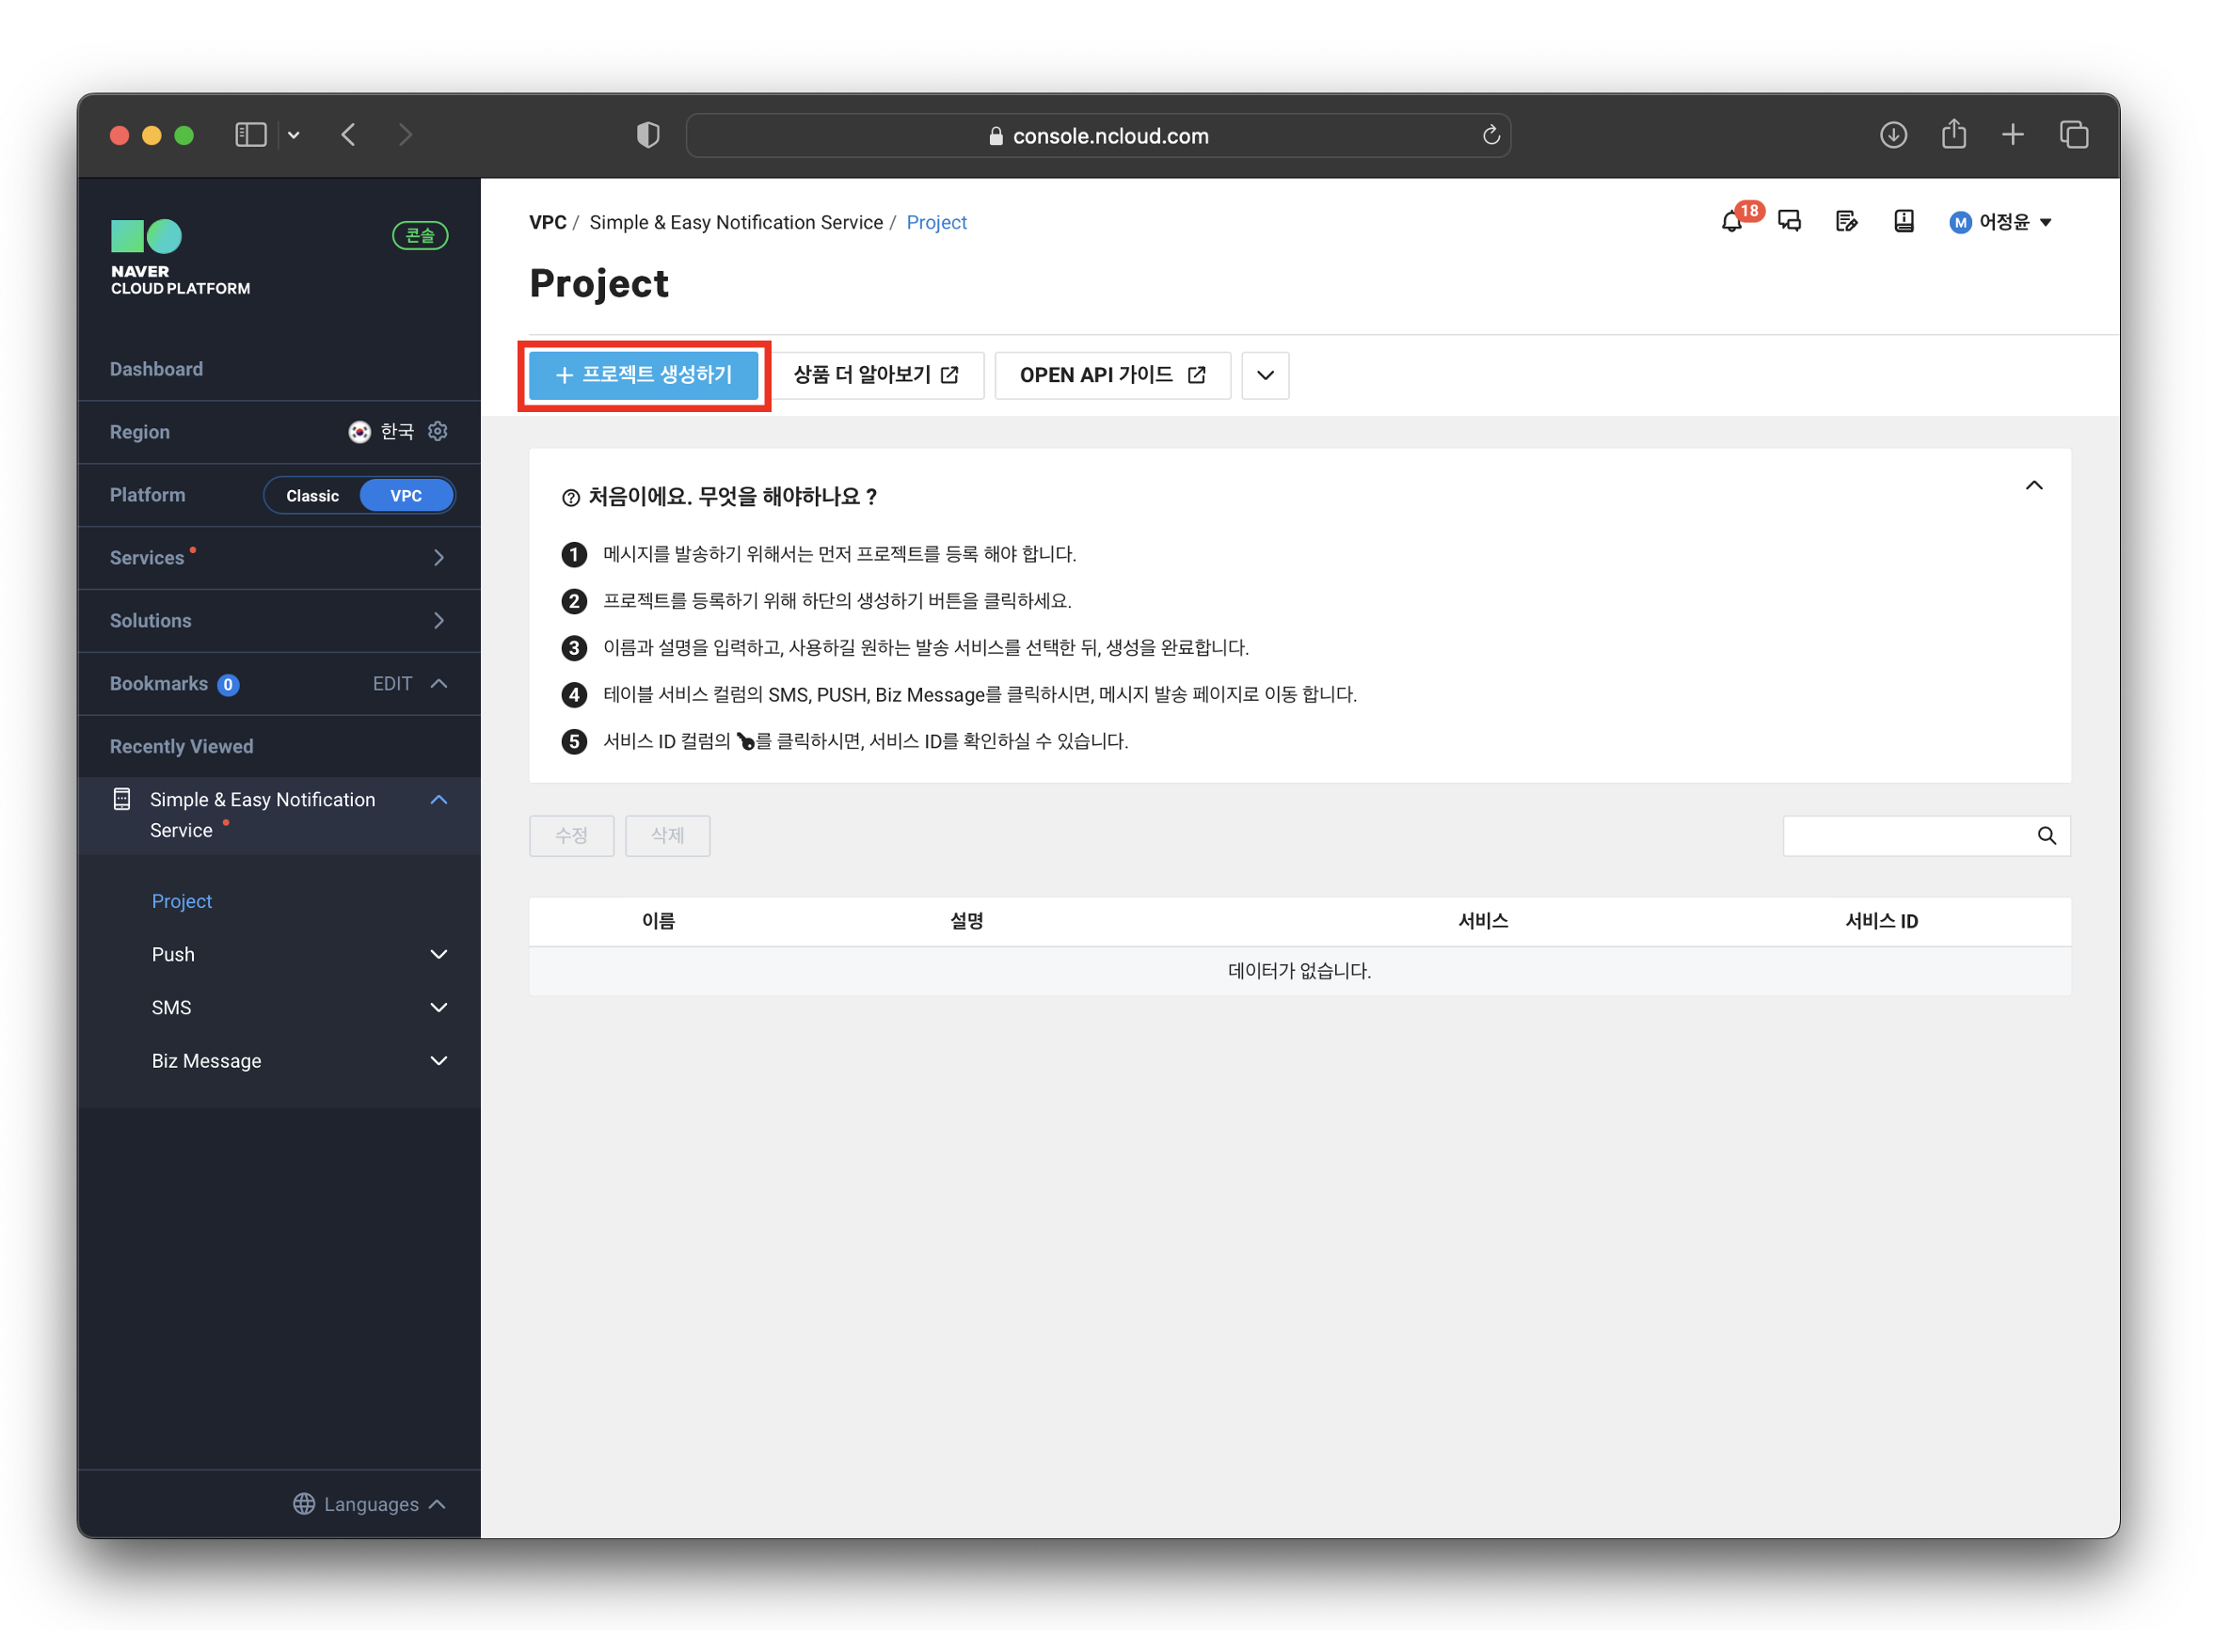Click the search magnifier icon
2215x1652 pixels.
point(2046,836)
